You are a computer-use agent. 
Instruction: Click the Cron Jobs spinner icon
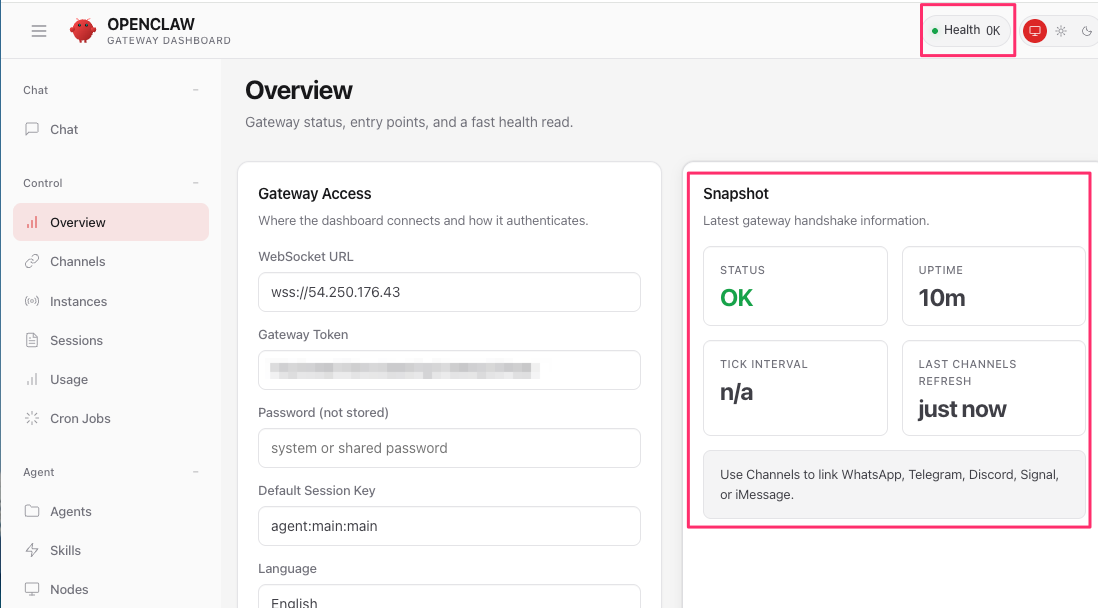pos(32,419)
